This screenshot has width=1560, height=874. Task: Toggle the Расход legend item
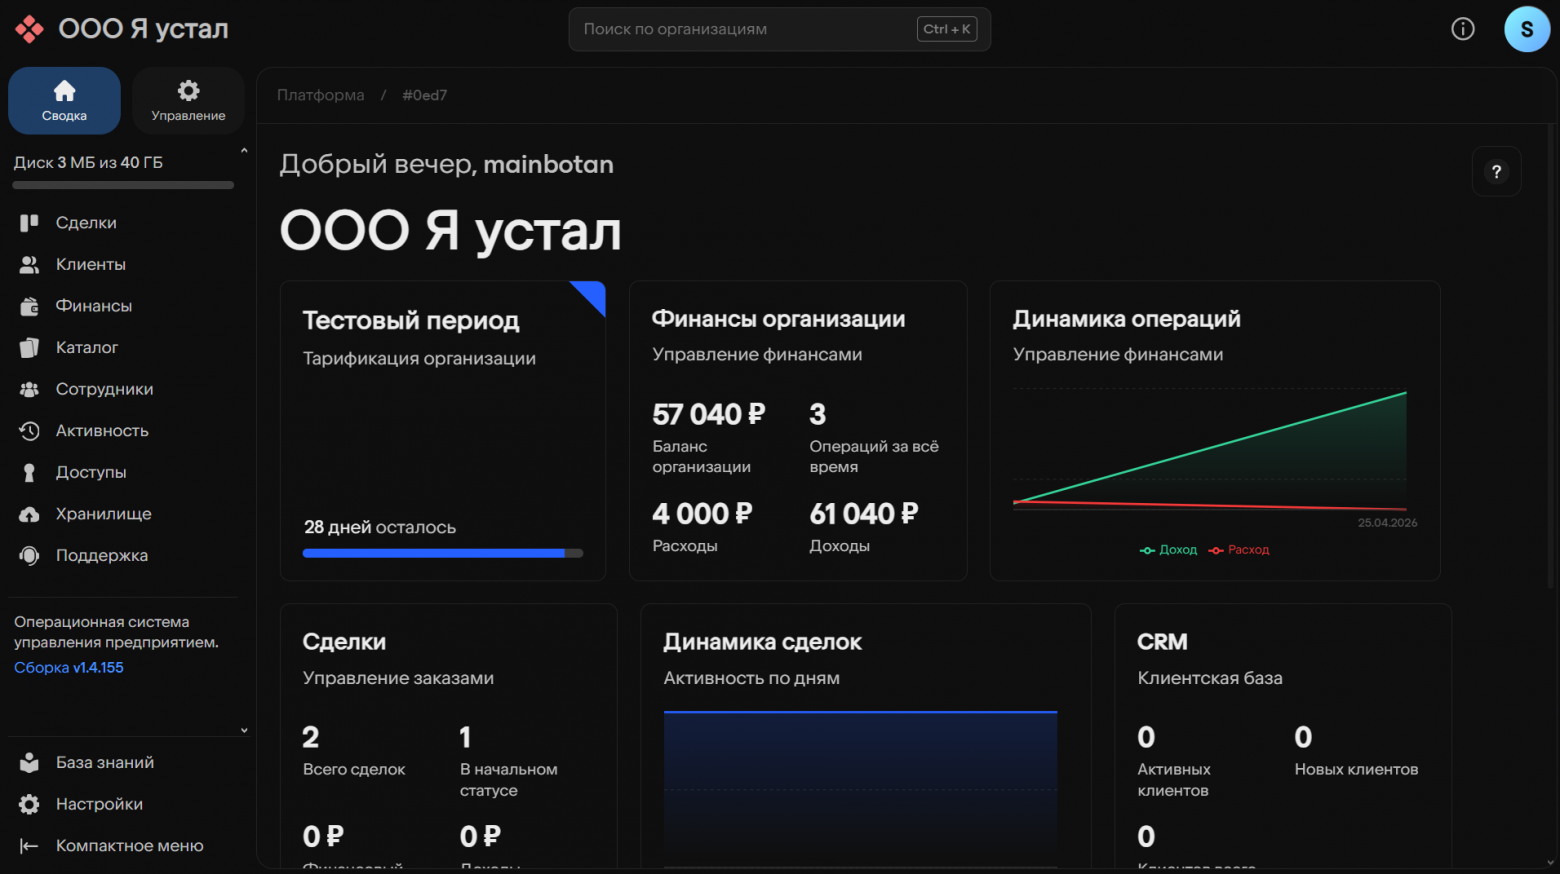tap(1239, 550)
